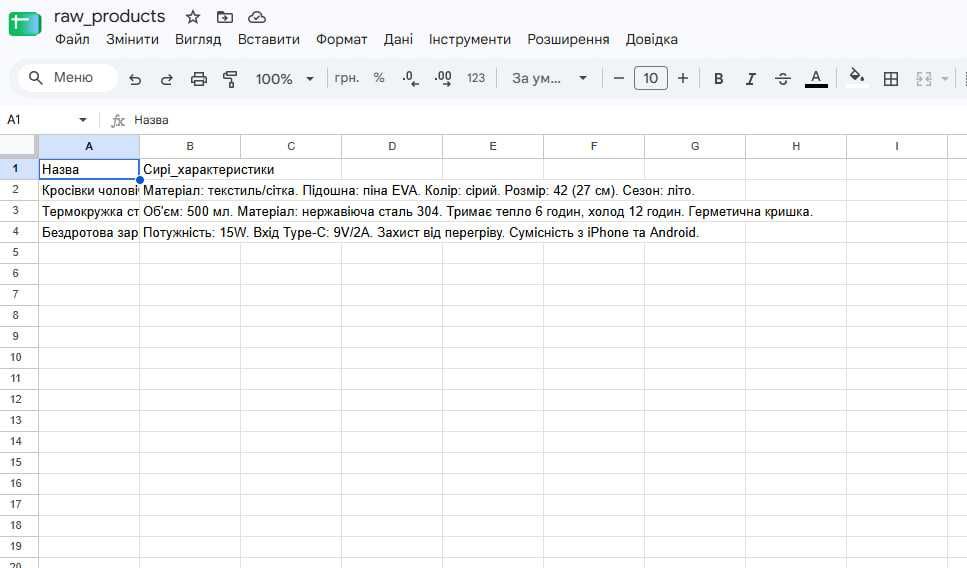
Task: Toggle strikethrough formatting
Action: 783,79
